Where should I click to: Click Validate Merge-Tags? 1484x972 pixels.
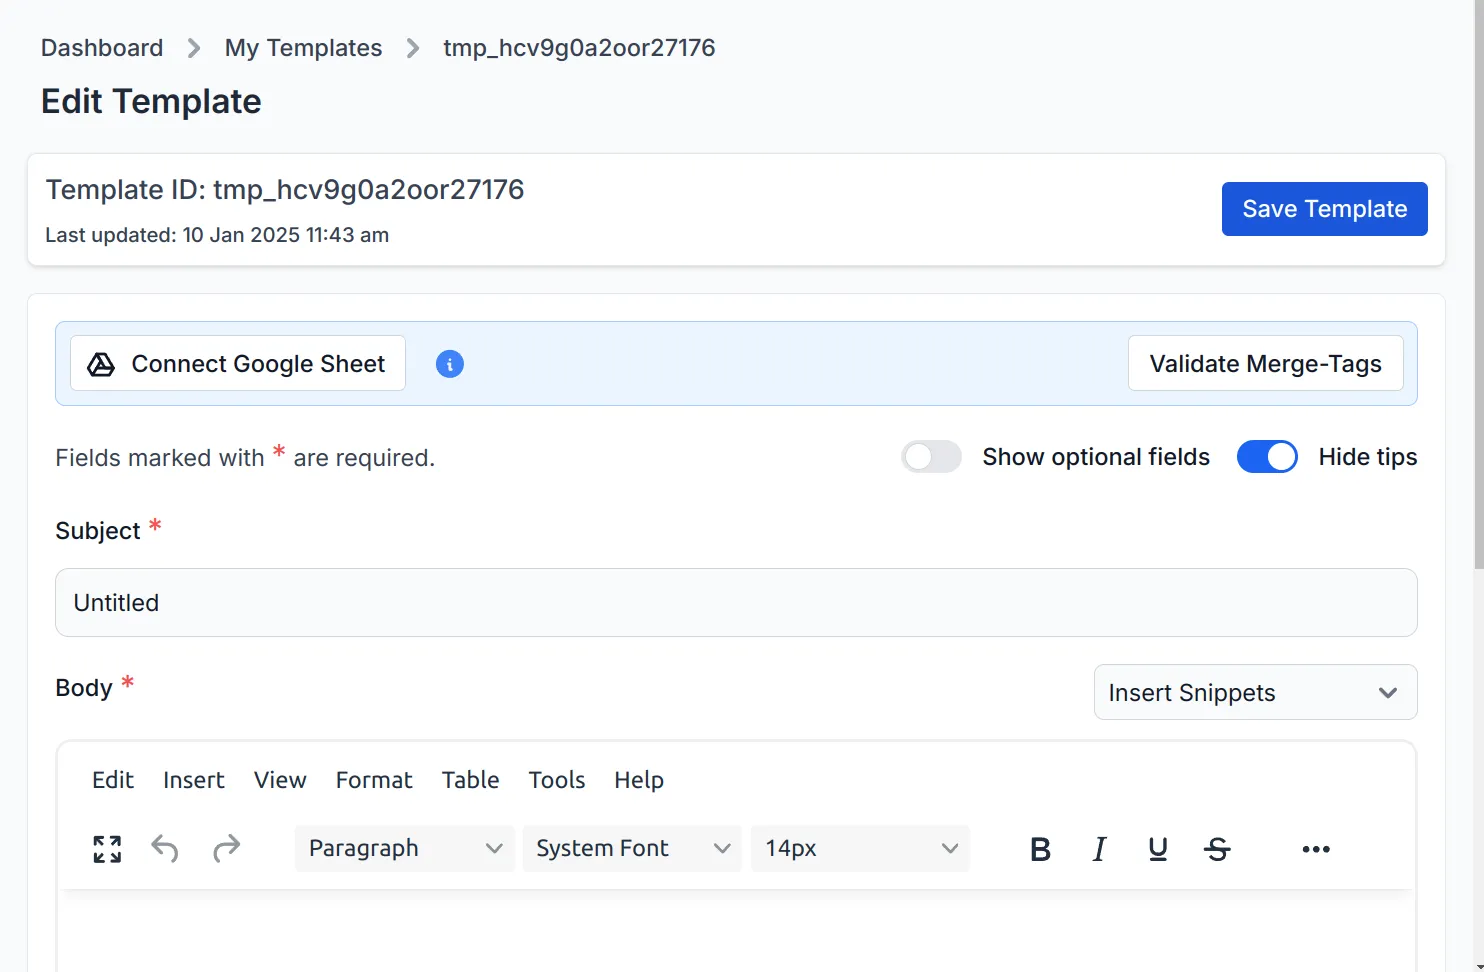tap(1265, 364)
